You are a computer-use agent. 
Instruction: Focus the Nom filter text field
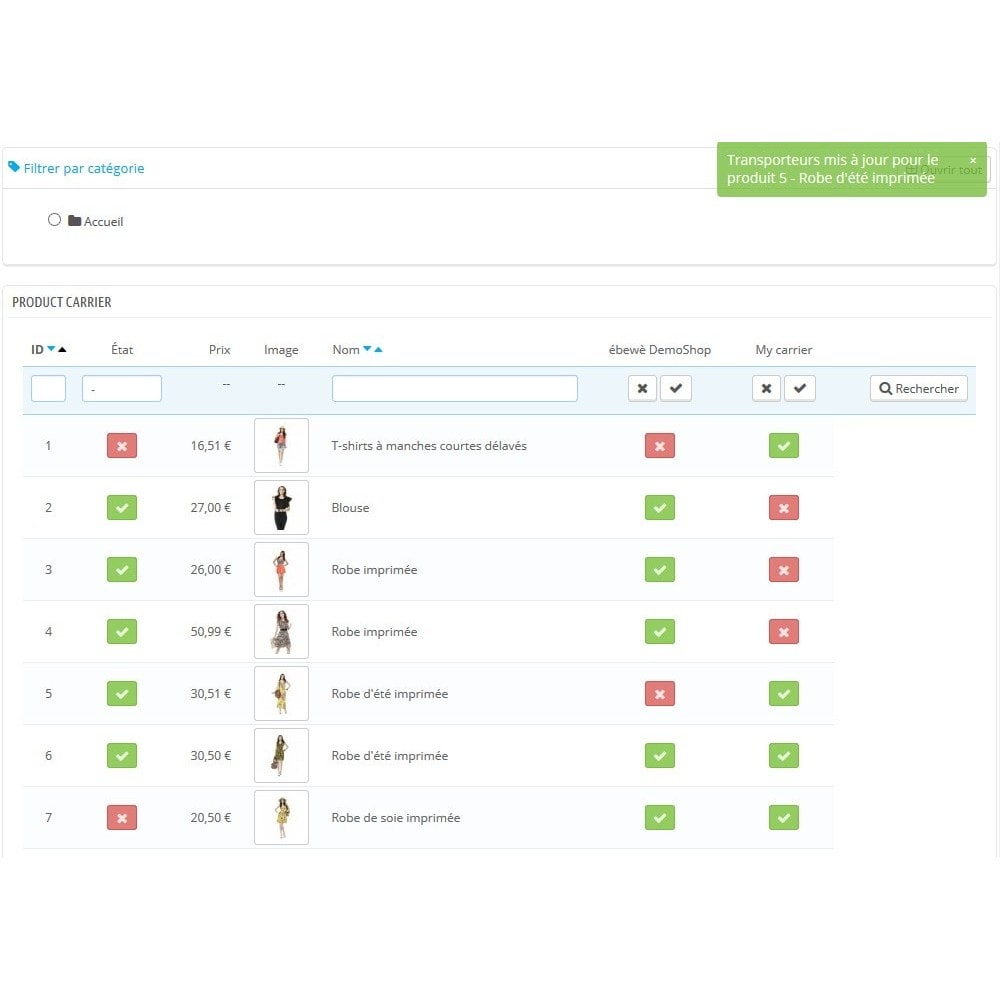tap(455, 388)
